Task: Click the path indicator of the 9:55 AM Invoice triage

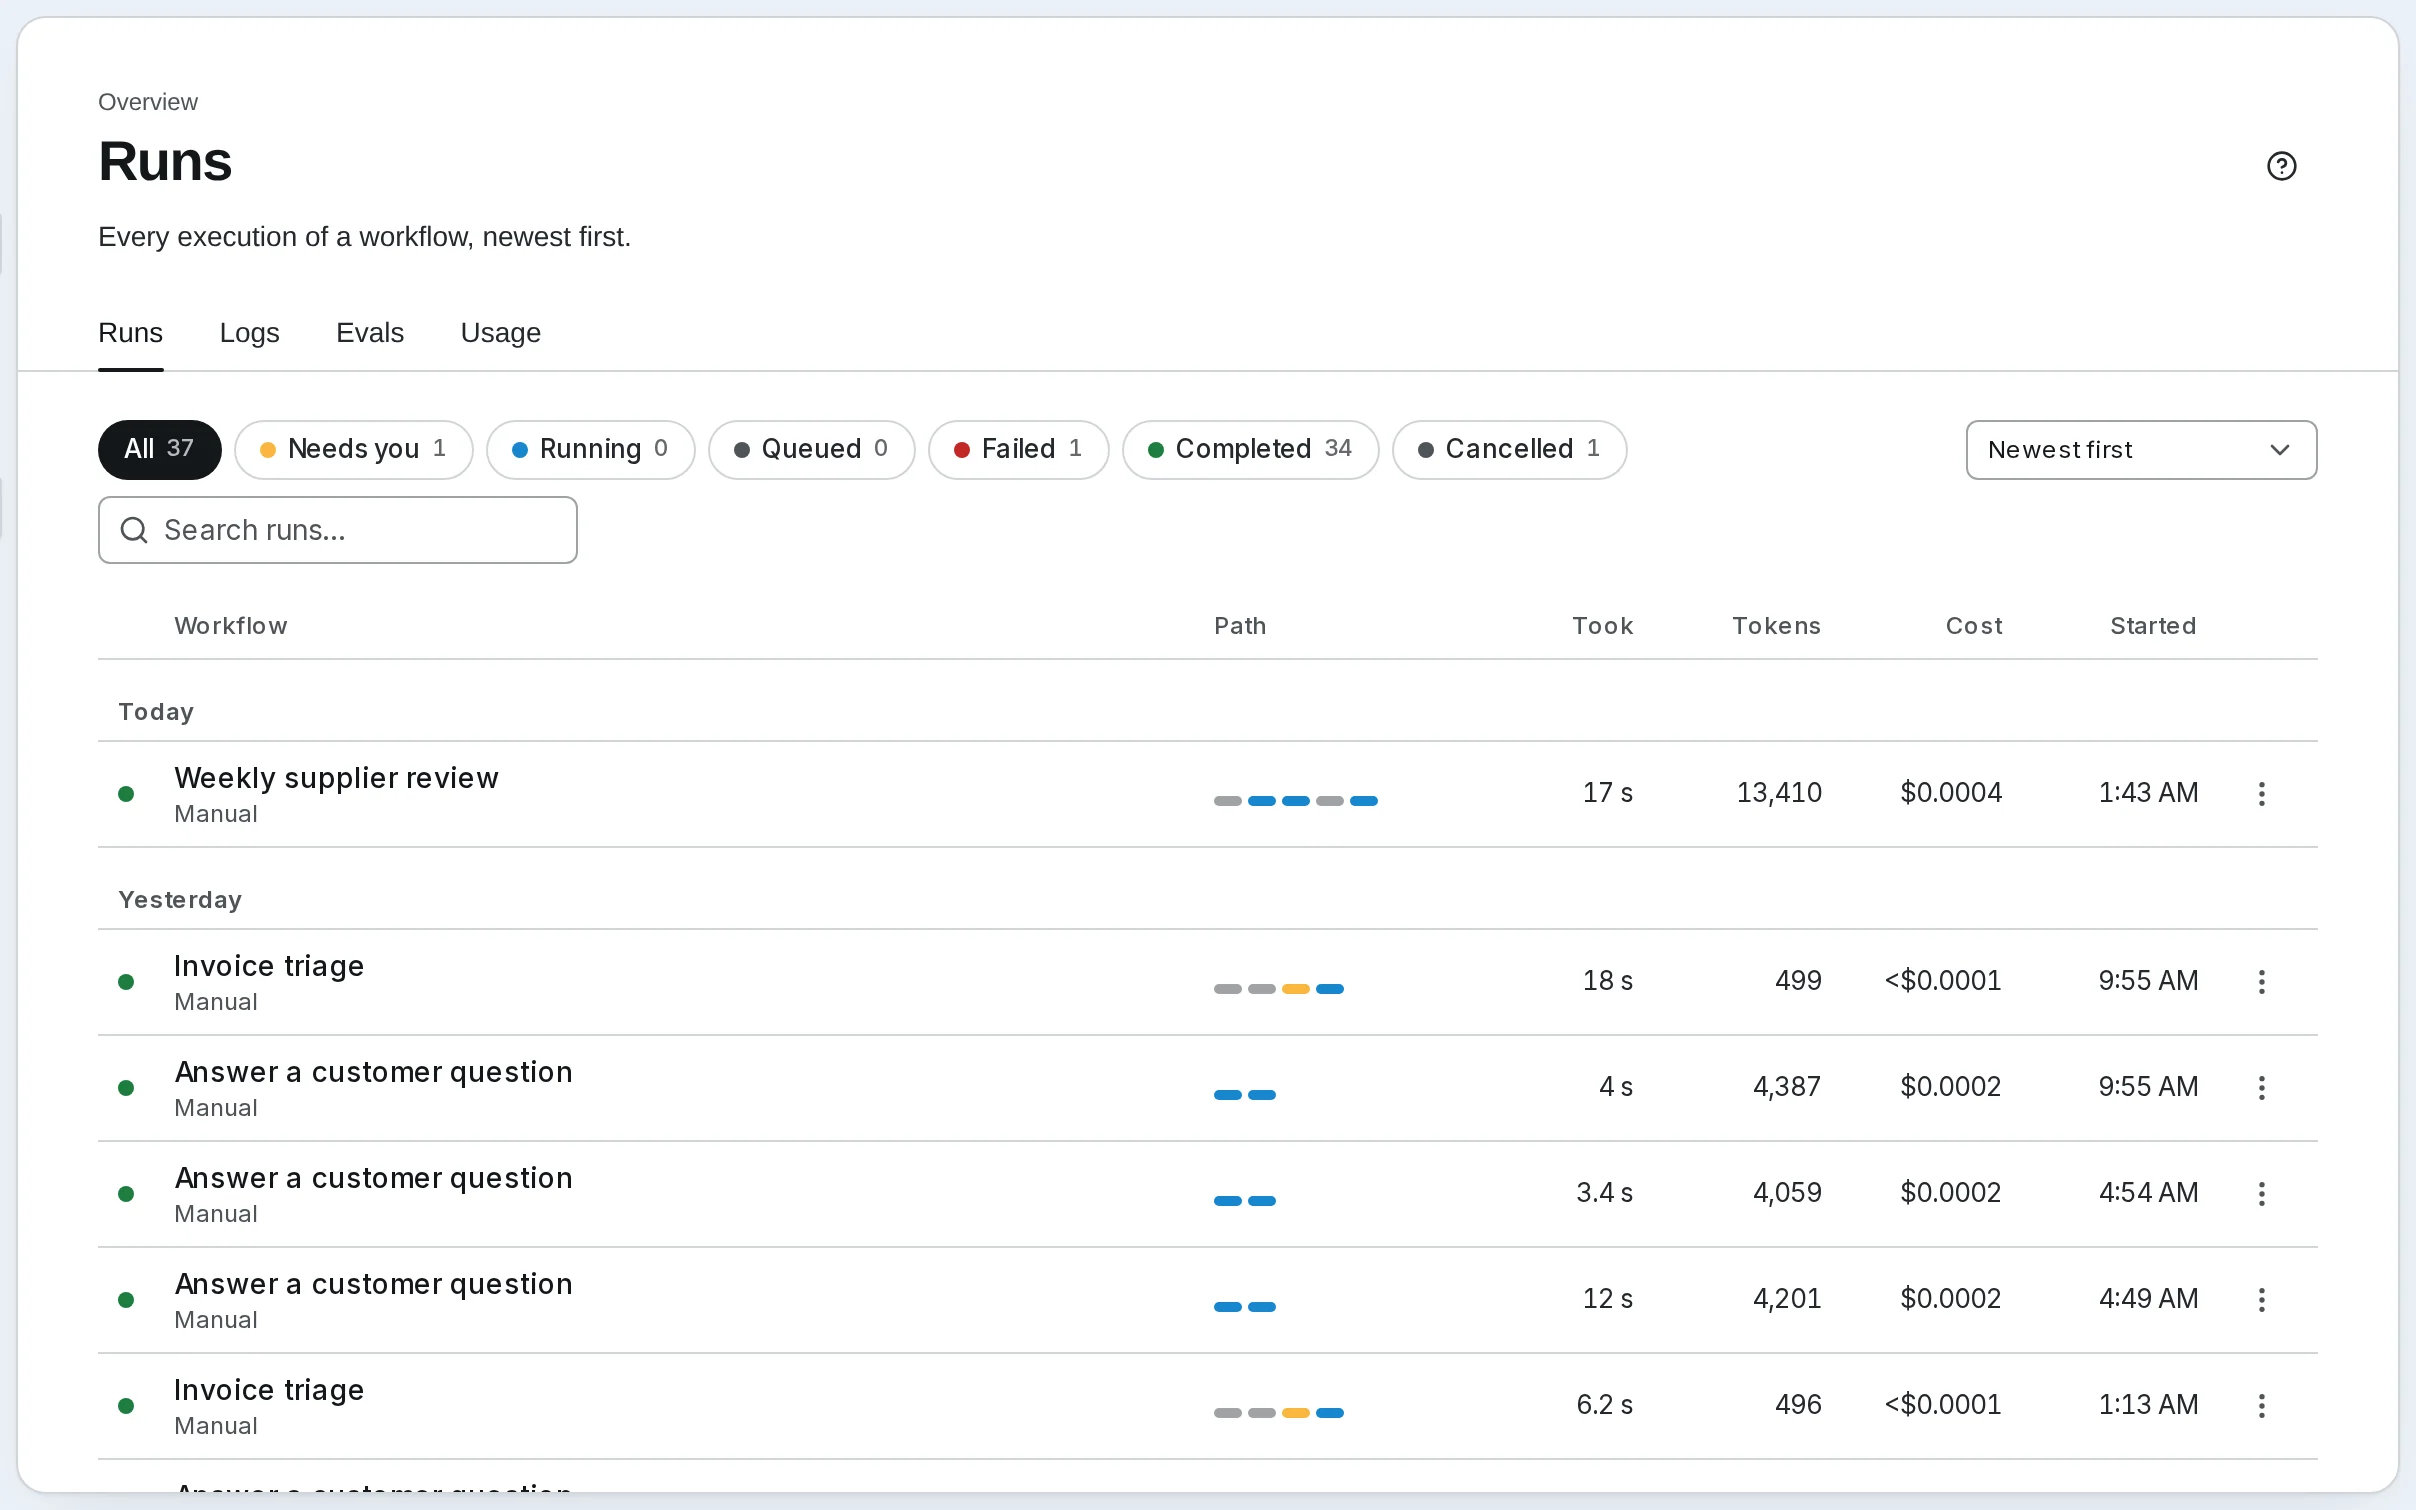Action: coord(1279,988)
